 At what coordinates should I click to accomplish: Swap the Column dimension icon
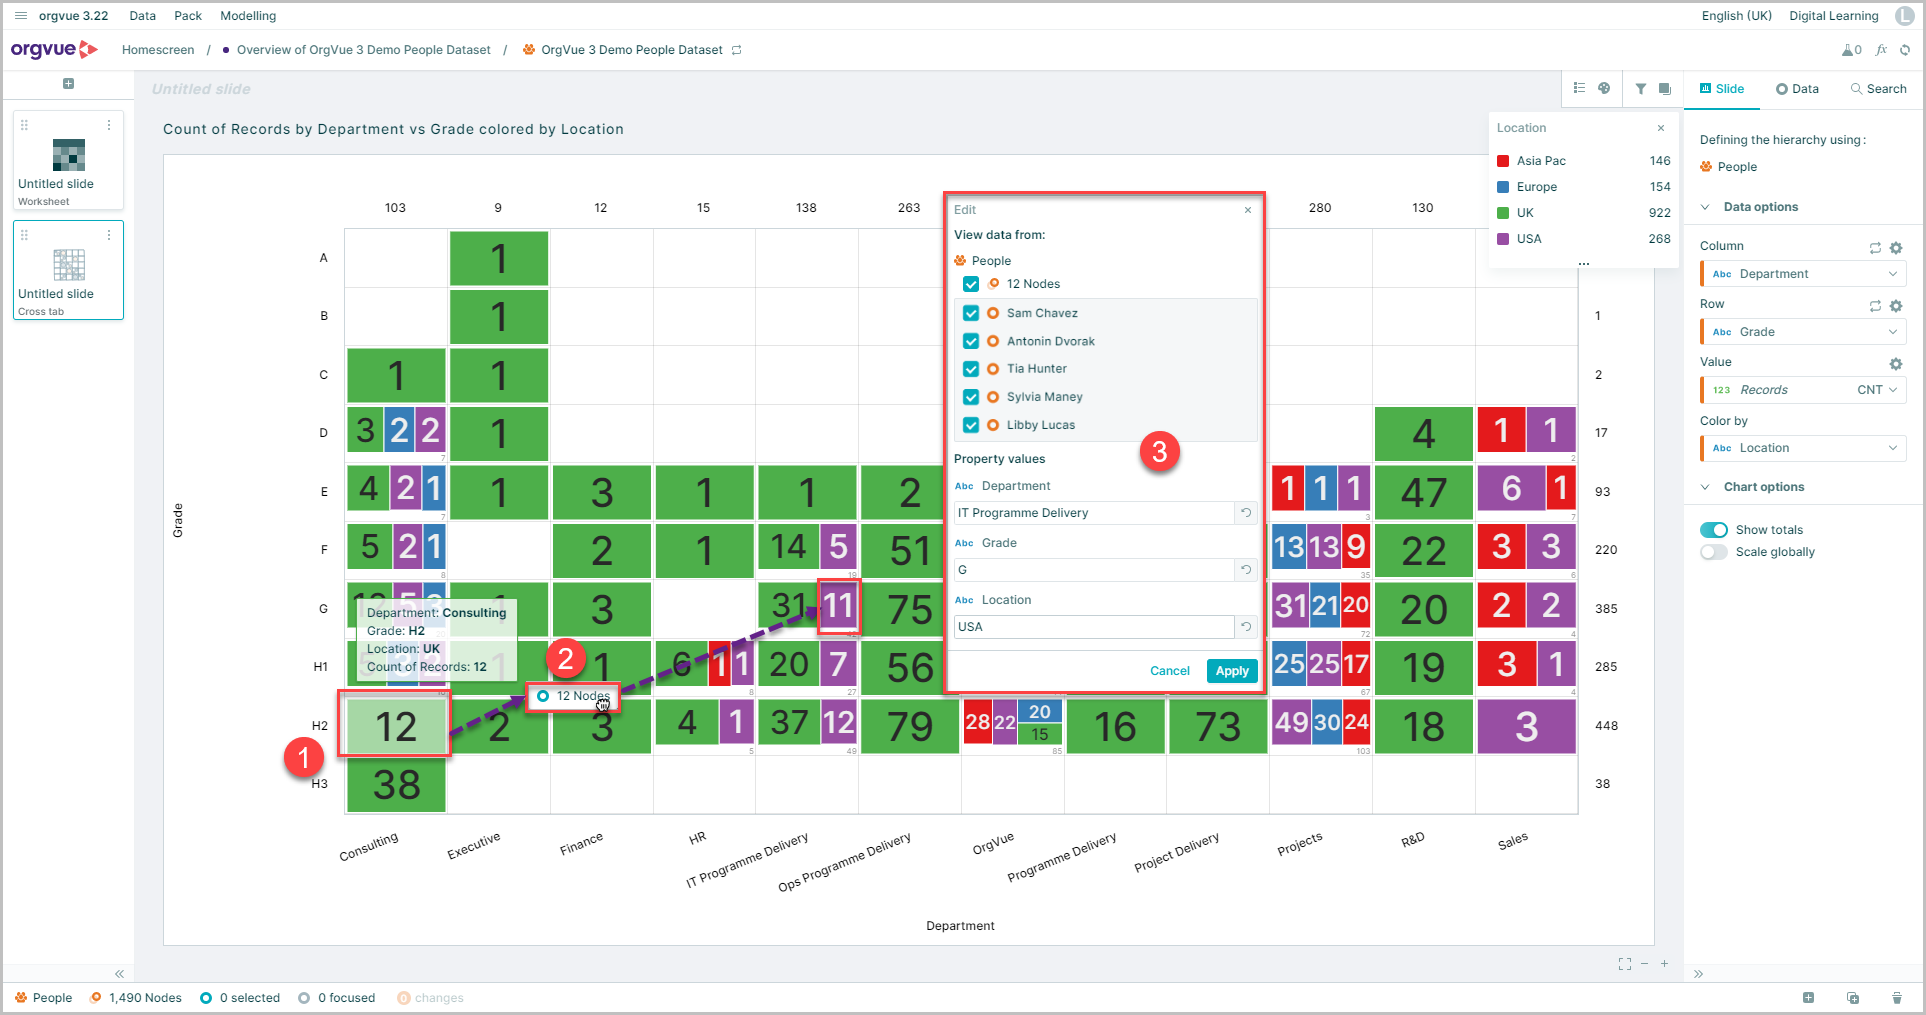pyautogui.click(x=1875, y=247)
